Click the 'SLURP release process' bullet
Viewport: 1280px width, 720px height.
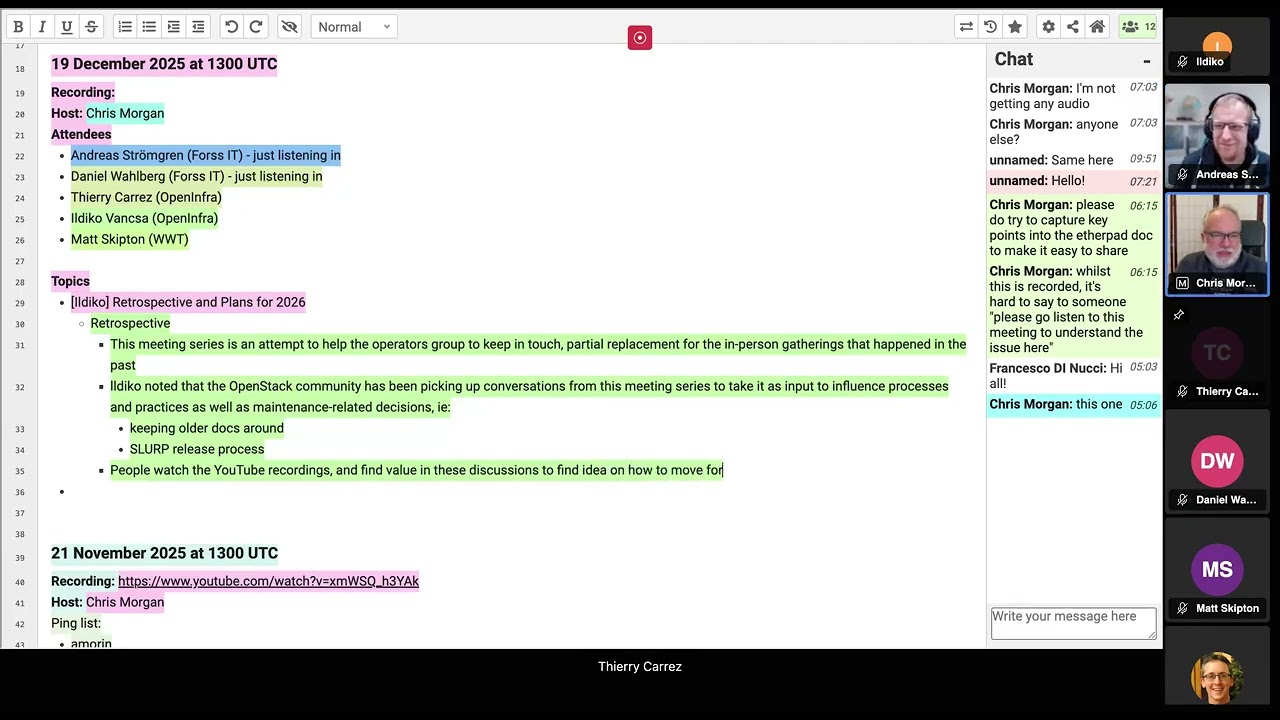click(197, 449)
